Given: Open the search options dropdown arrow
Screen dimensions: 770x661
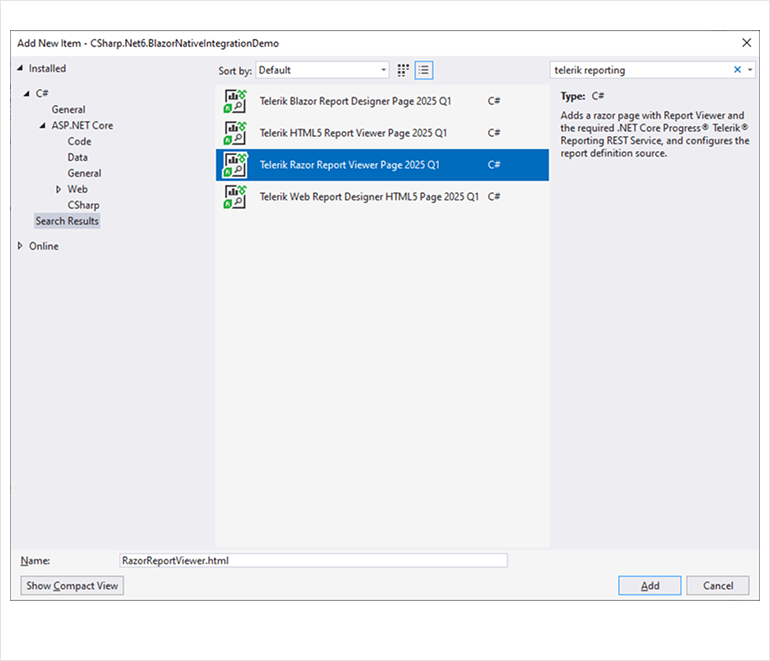Looking at the screenshot, I should pos(751,70).
